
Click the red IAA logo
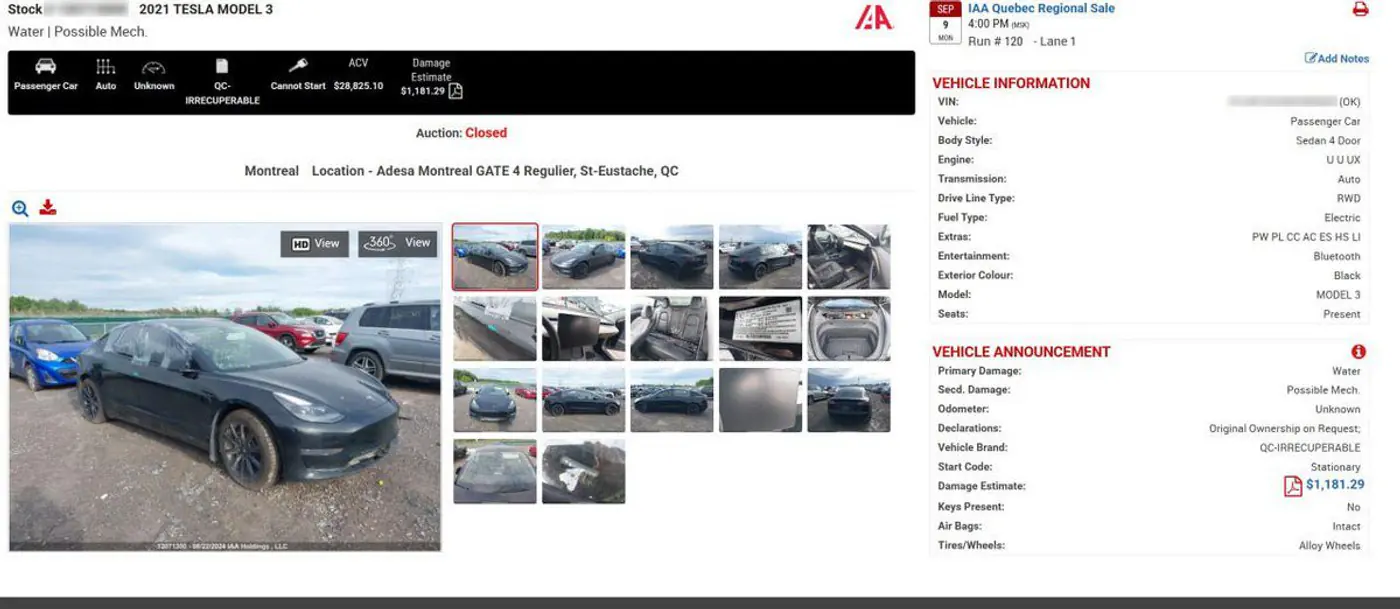[x=873, y=18]
